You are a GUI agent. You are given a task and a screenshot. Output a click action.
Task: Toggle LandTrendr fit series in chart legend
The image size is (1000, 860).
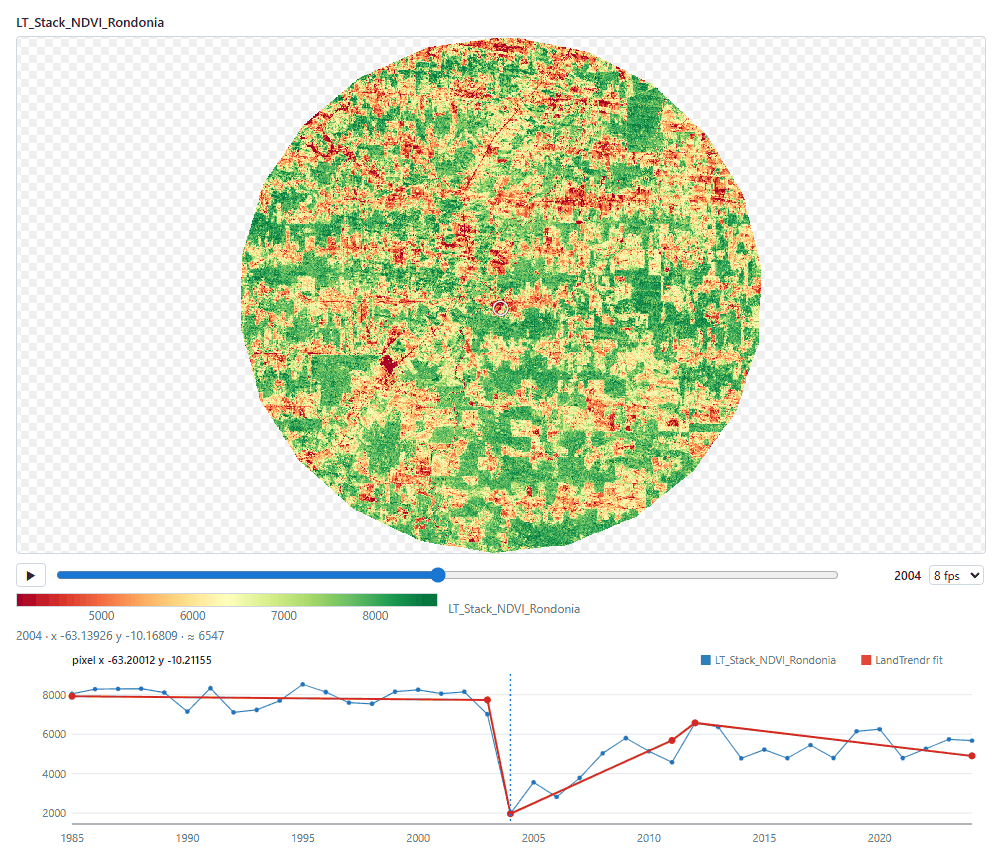tap(901, 660)
